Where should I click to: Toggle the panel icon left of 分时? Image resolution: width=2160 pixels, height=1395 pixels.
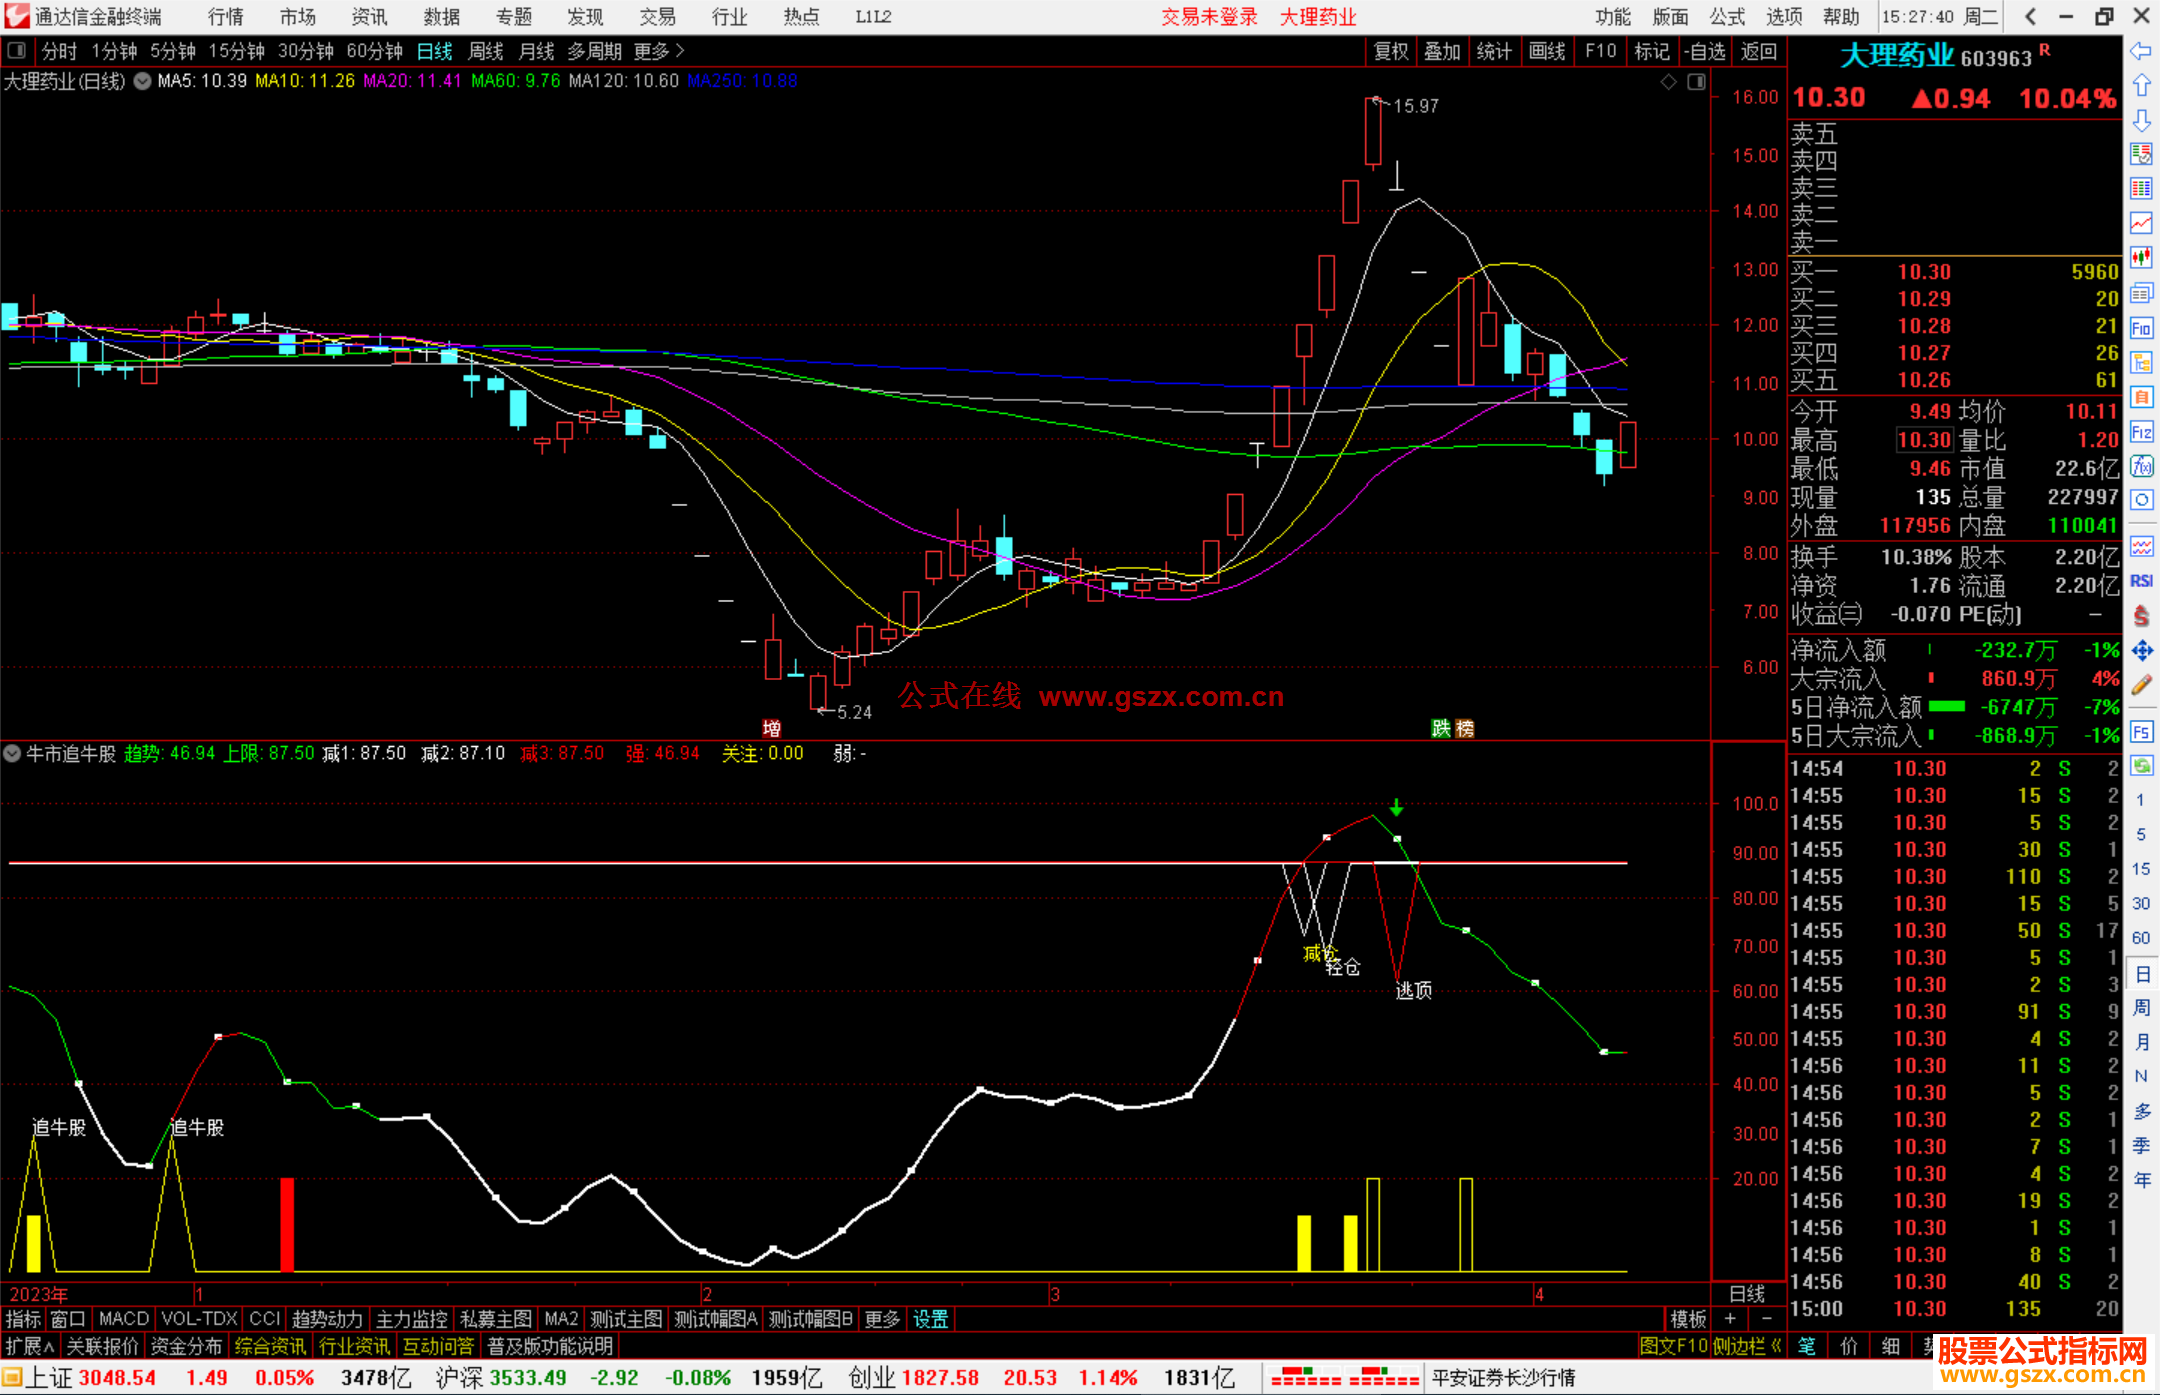tap(17, 51)
